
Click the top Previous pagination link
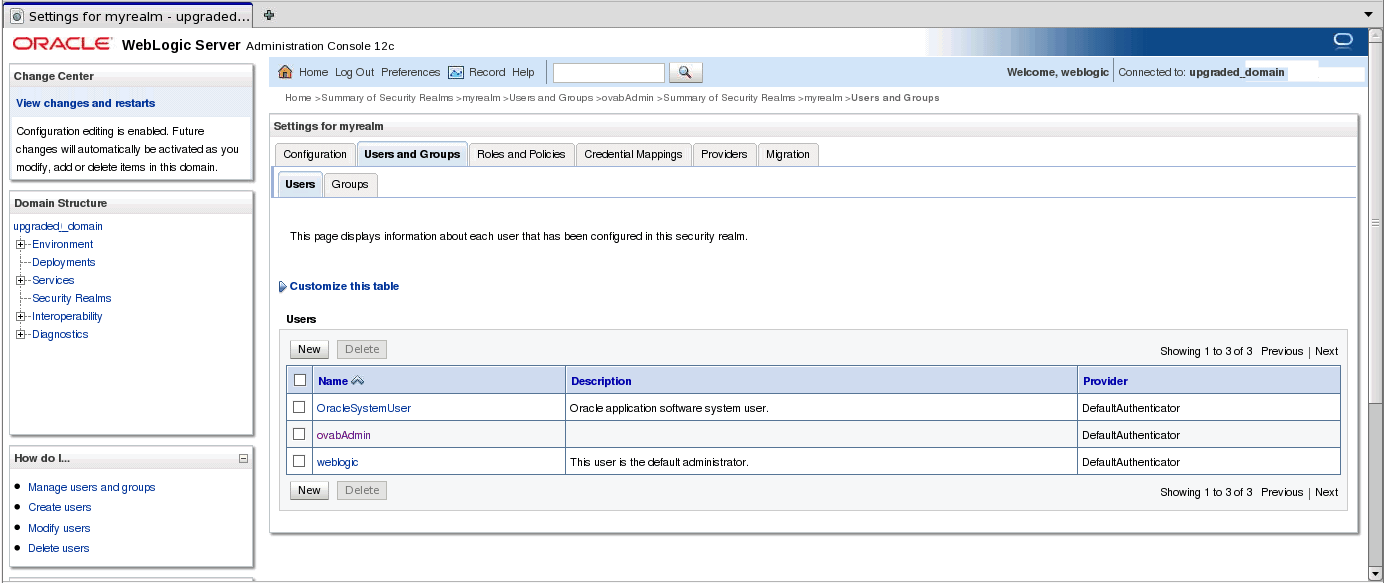[x=1282, y=351]
